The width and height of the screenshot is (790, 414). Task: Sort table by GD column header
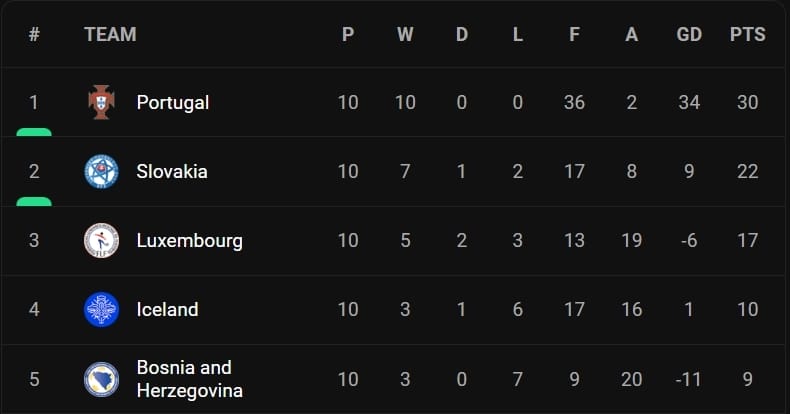click(689, 34)
